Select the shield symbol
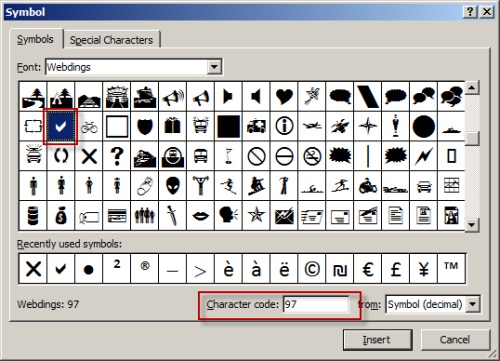Viewport: 500px width, 361px height. click(x=145, y=126)
